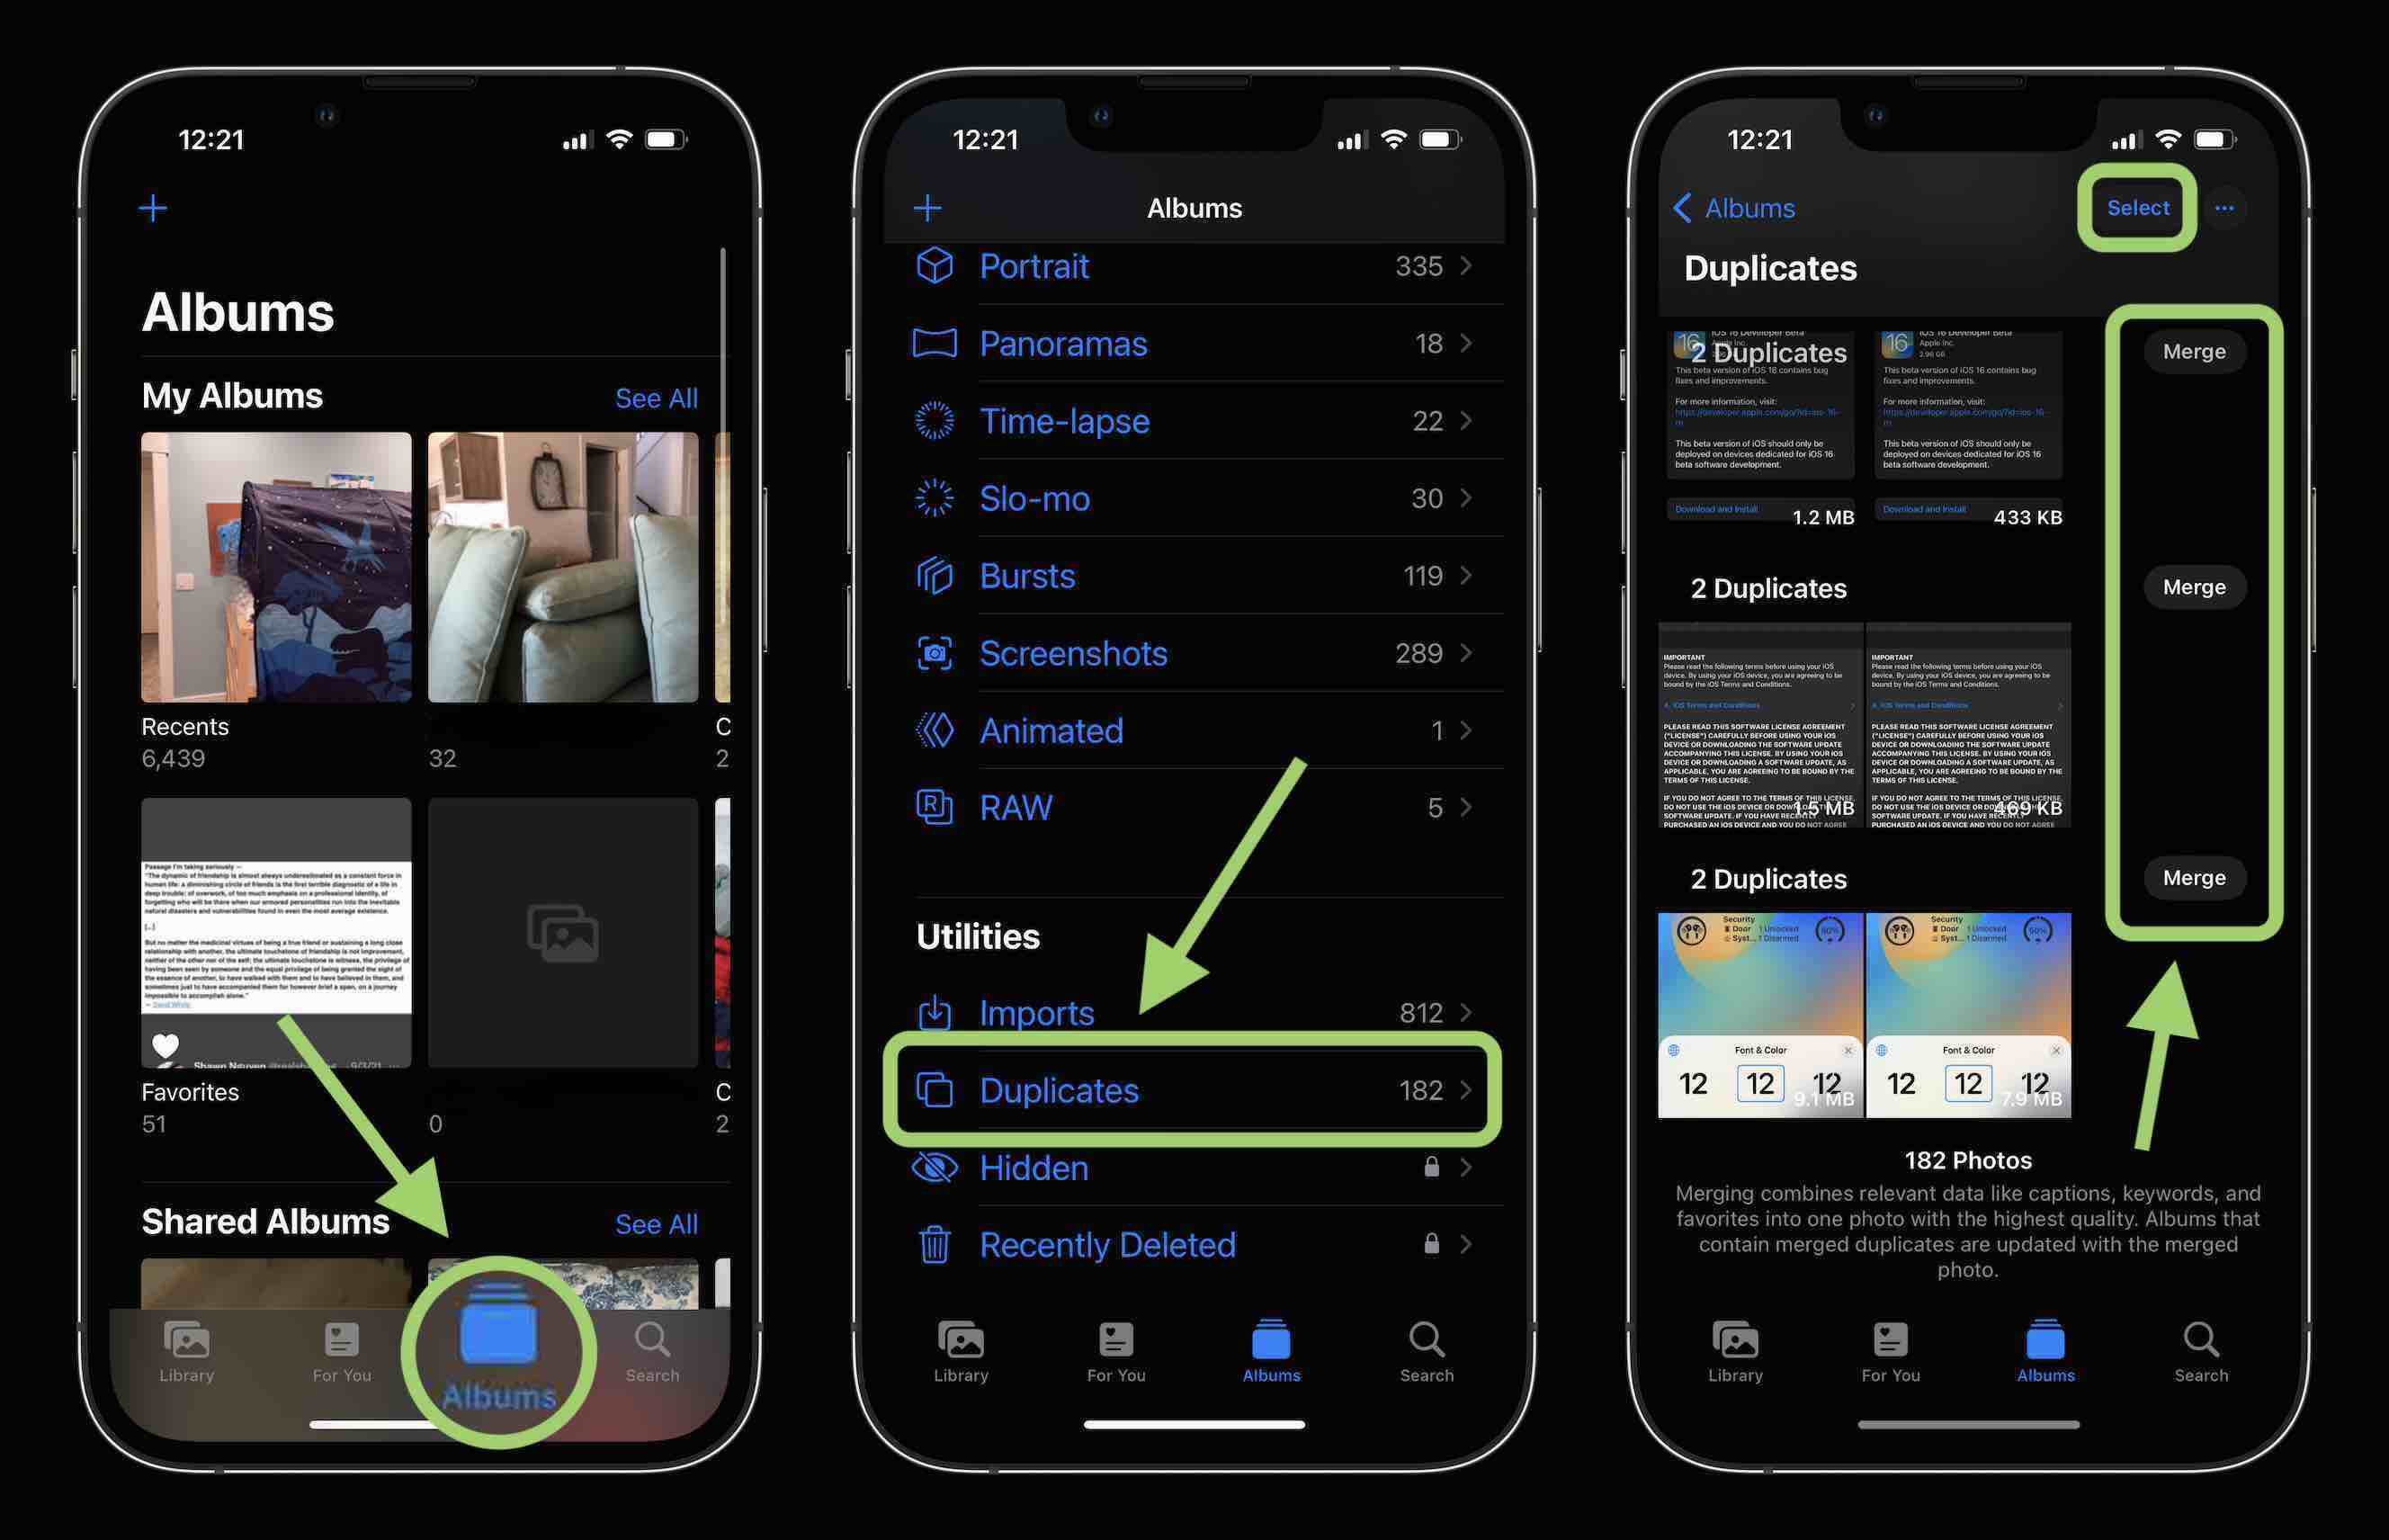Tap Merge button for first duplicate pair
Image resolution: width=2389 pixels, height=1540 pixels.
tap(2192, 350)
